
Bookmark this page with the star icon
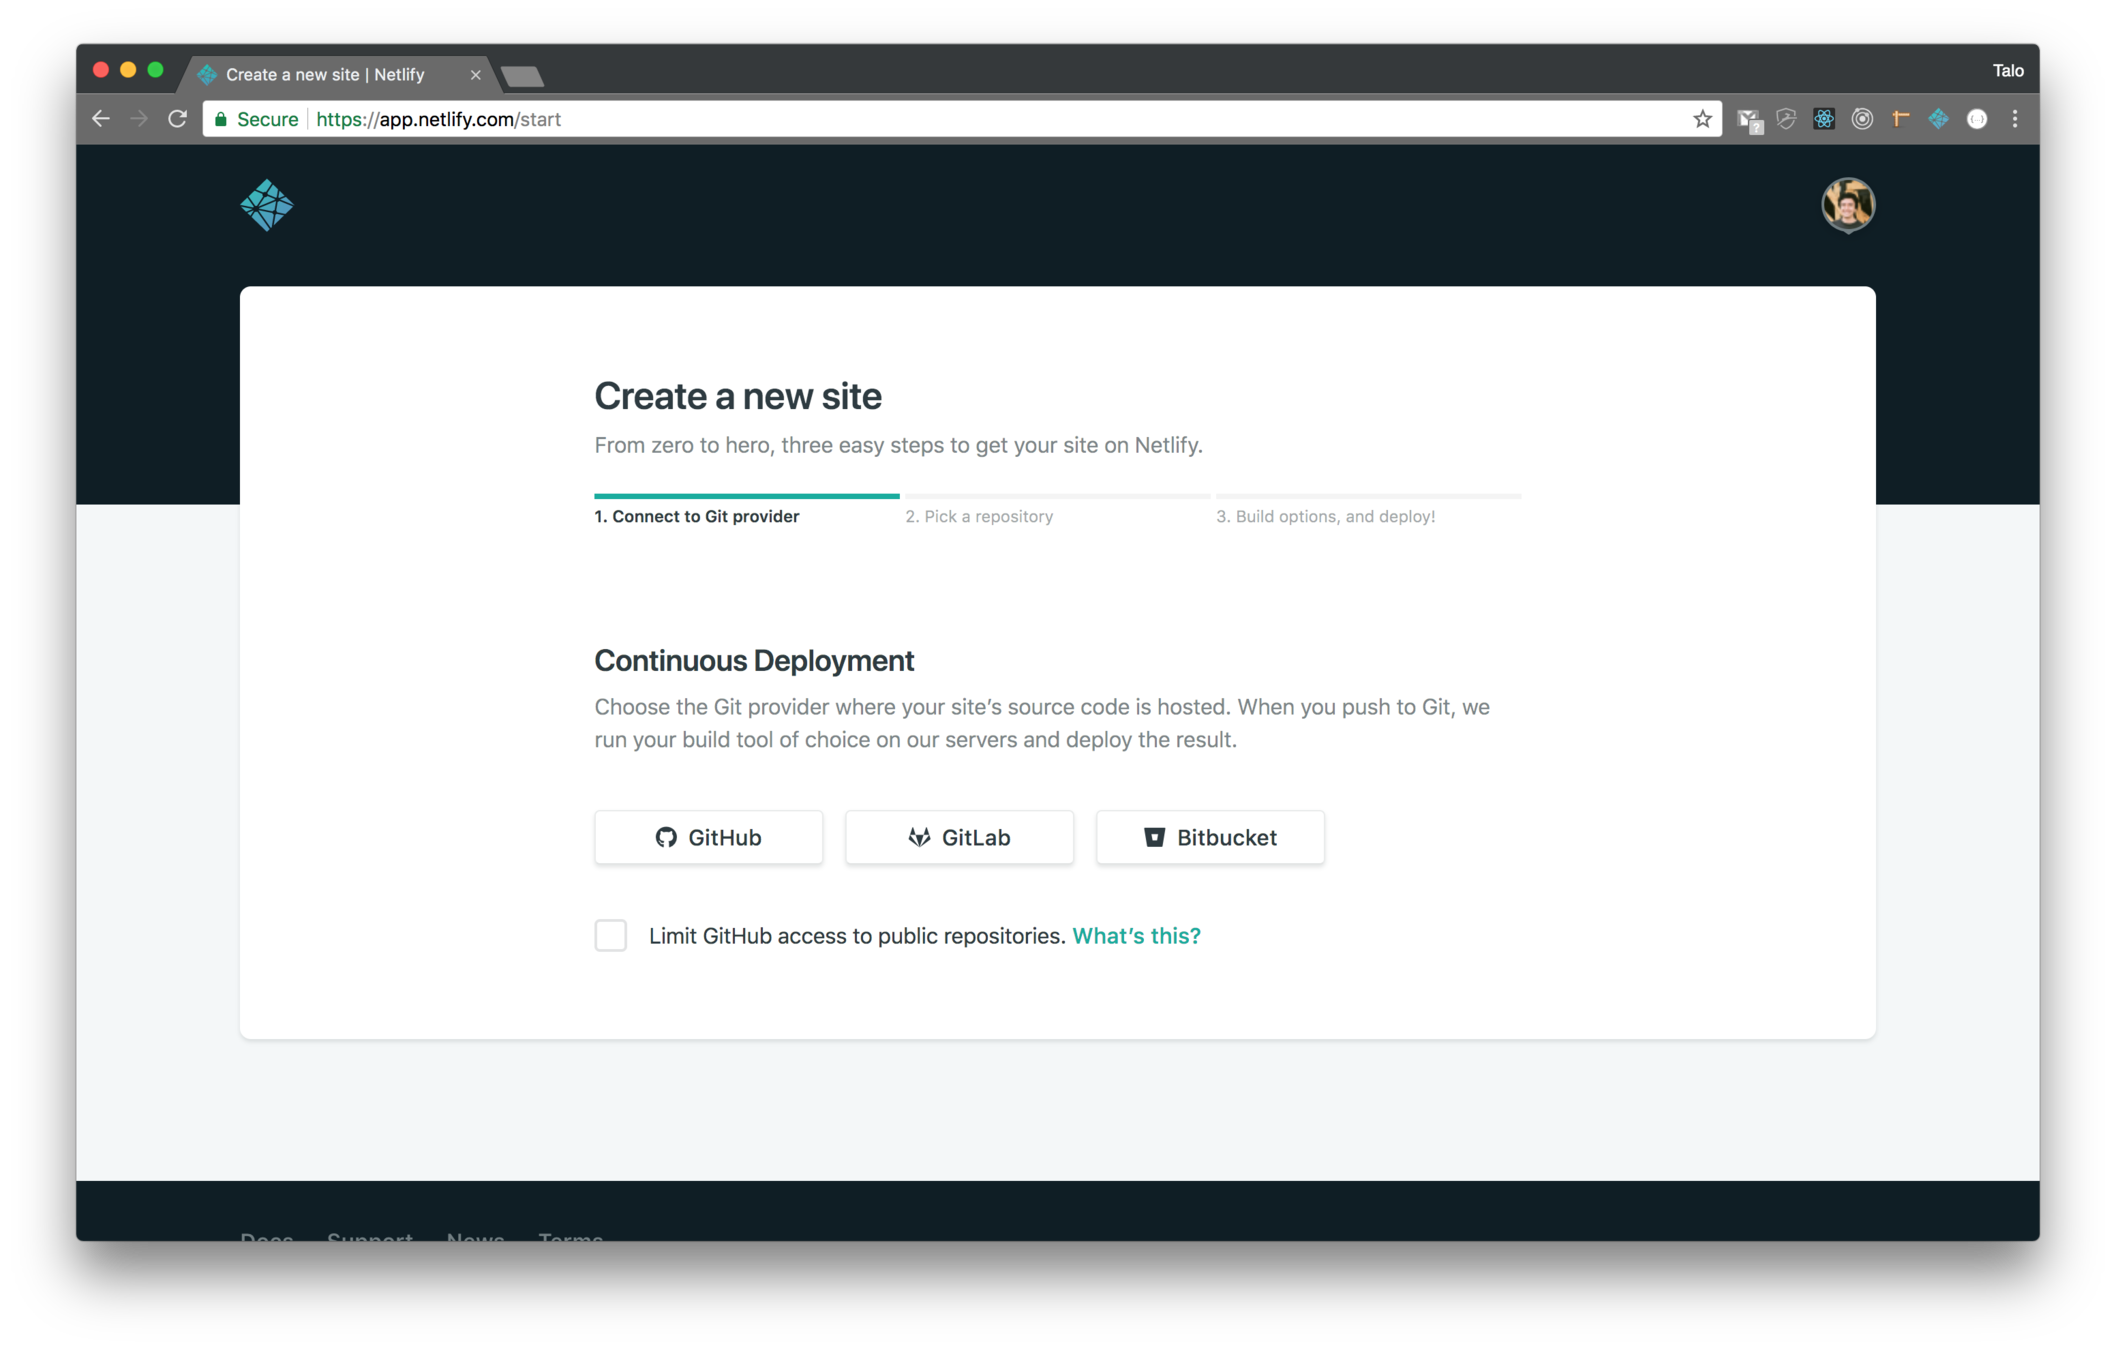(x=1702, y=119)
